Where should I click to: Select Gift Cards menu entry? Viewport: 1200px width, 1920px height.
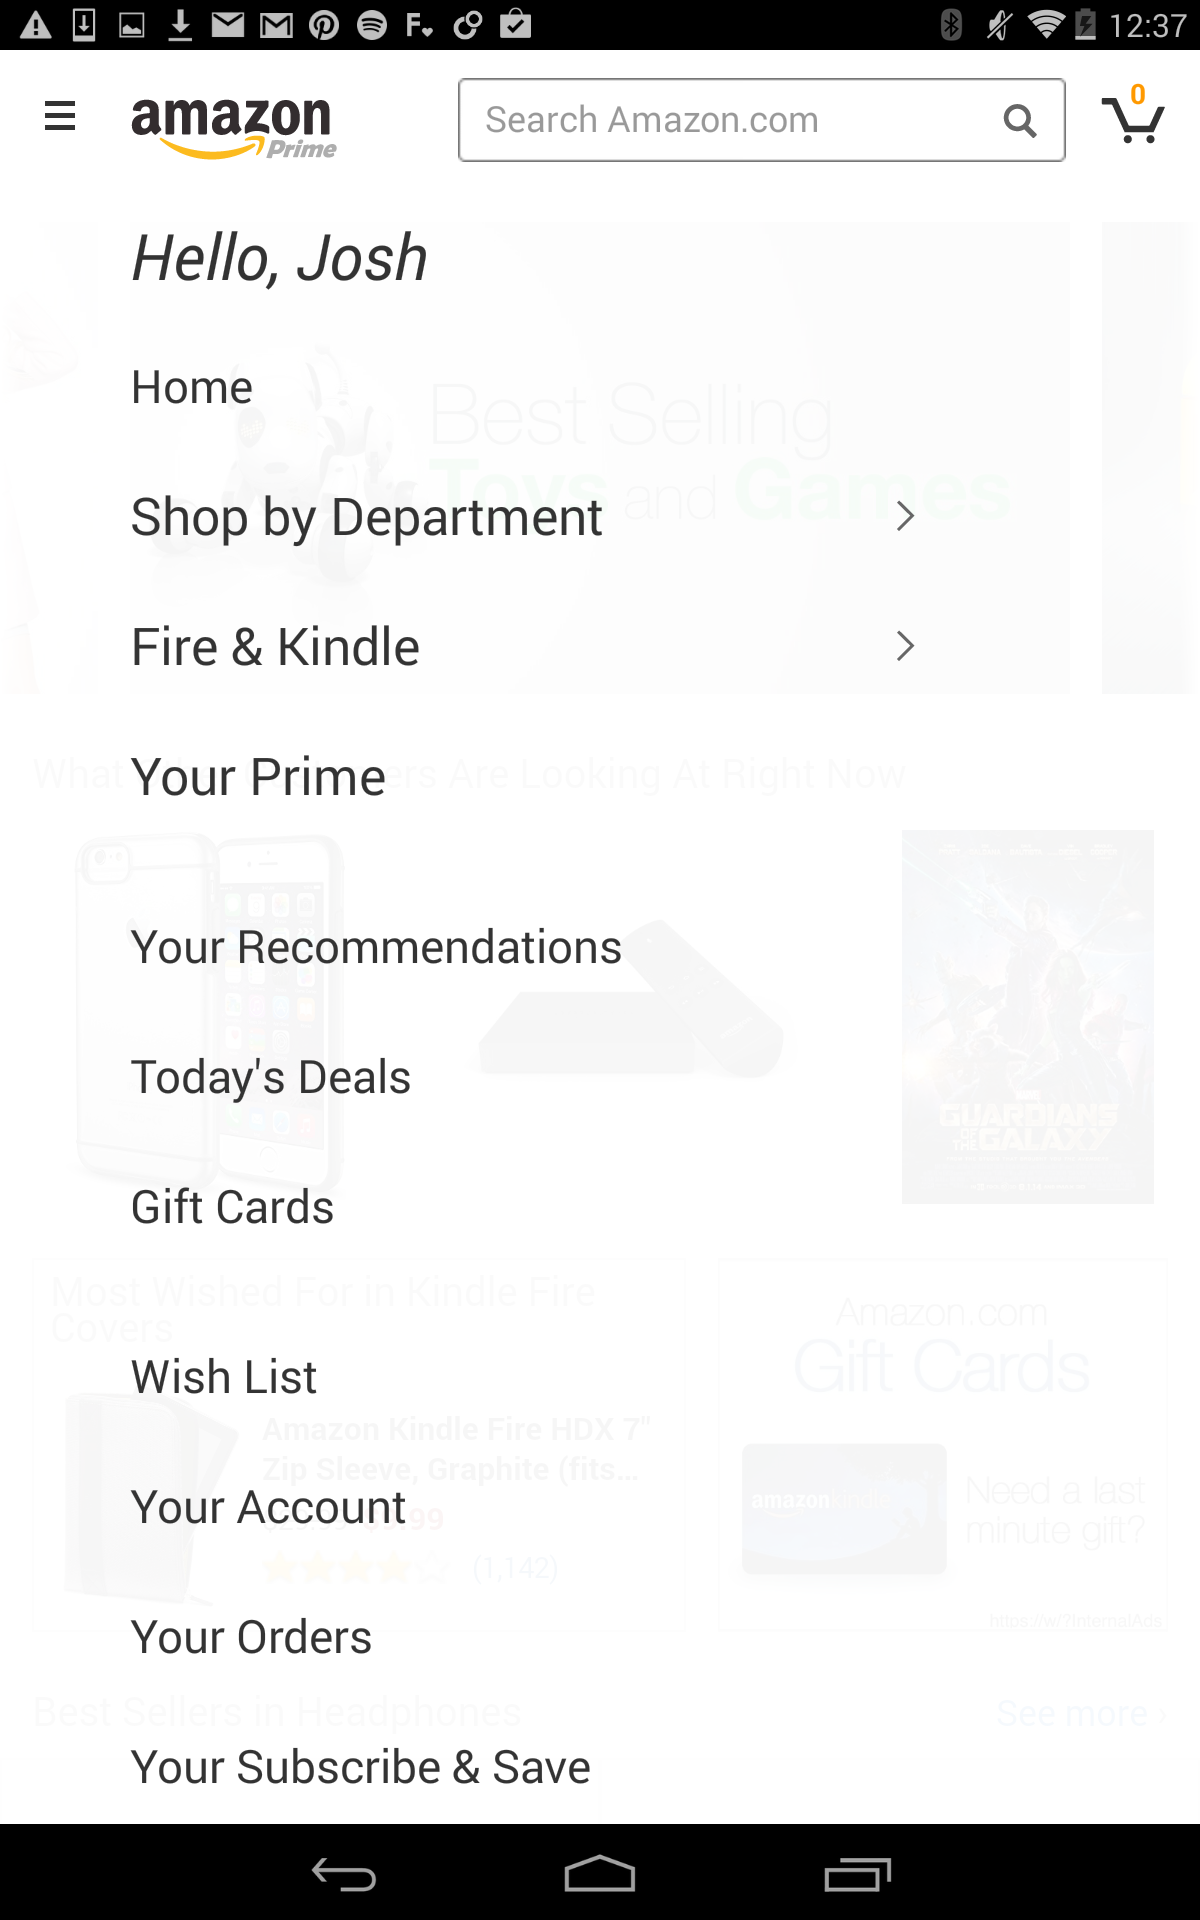pyautogui.click(x=232, y=1207)
